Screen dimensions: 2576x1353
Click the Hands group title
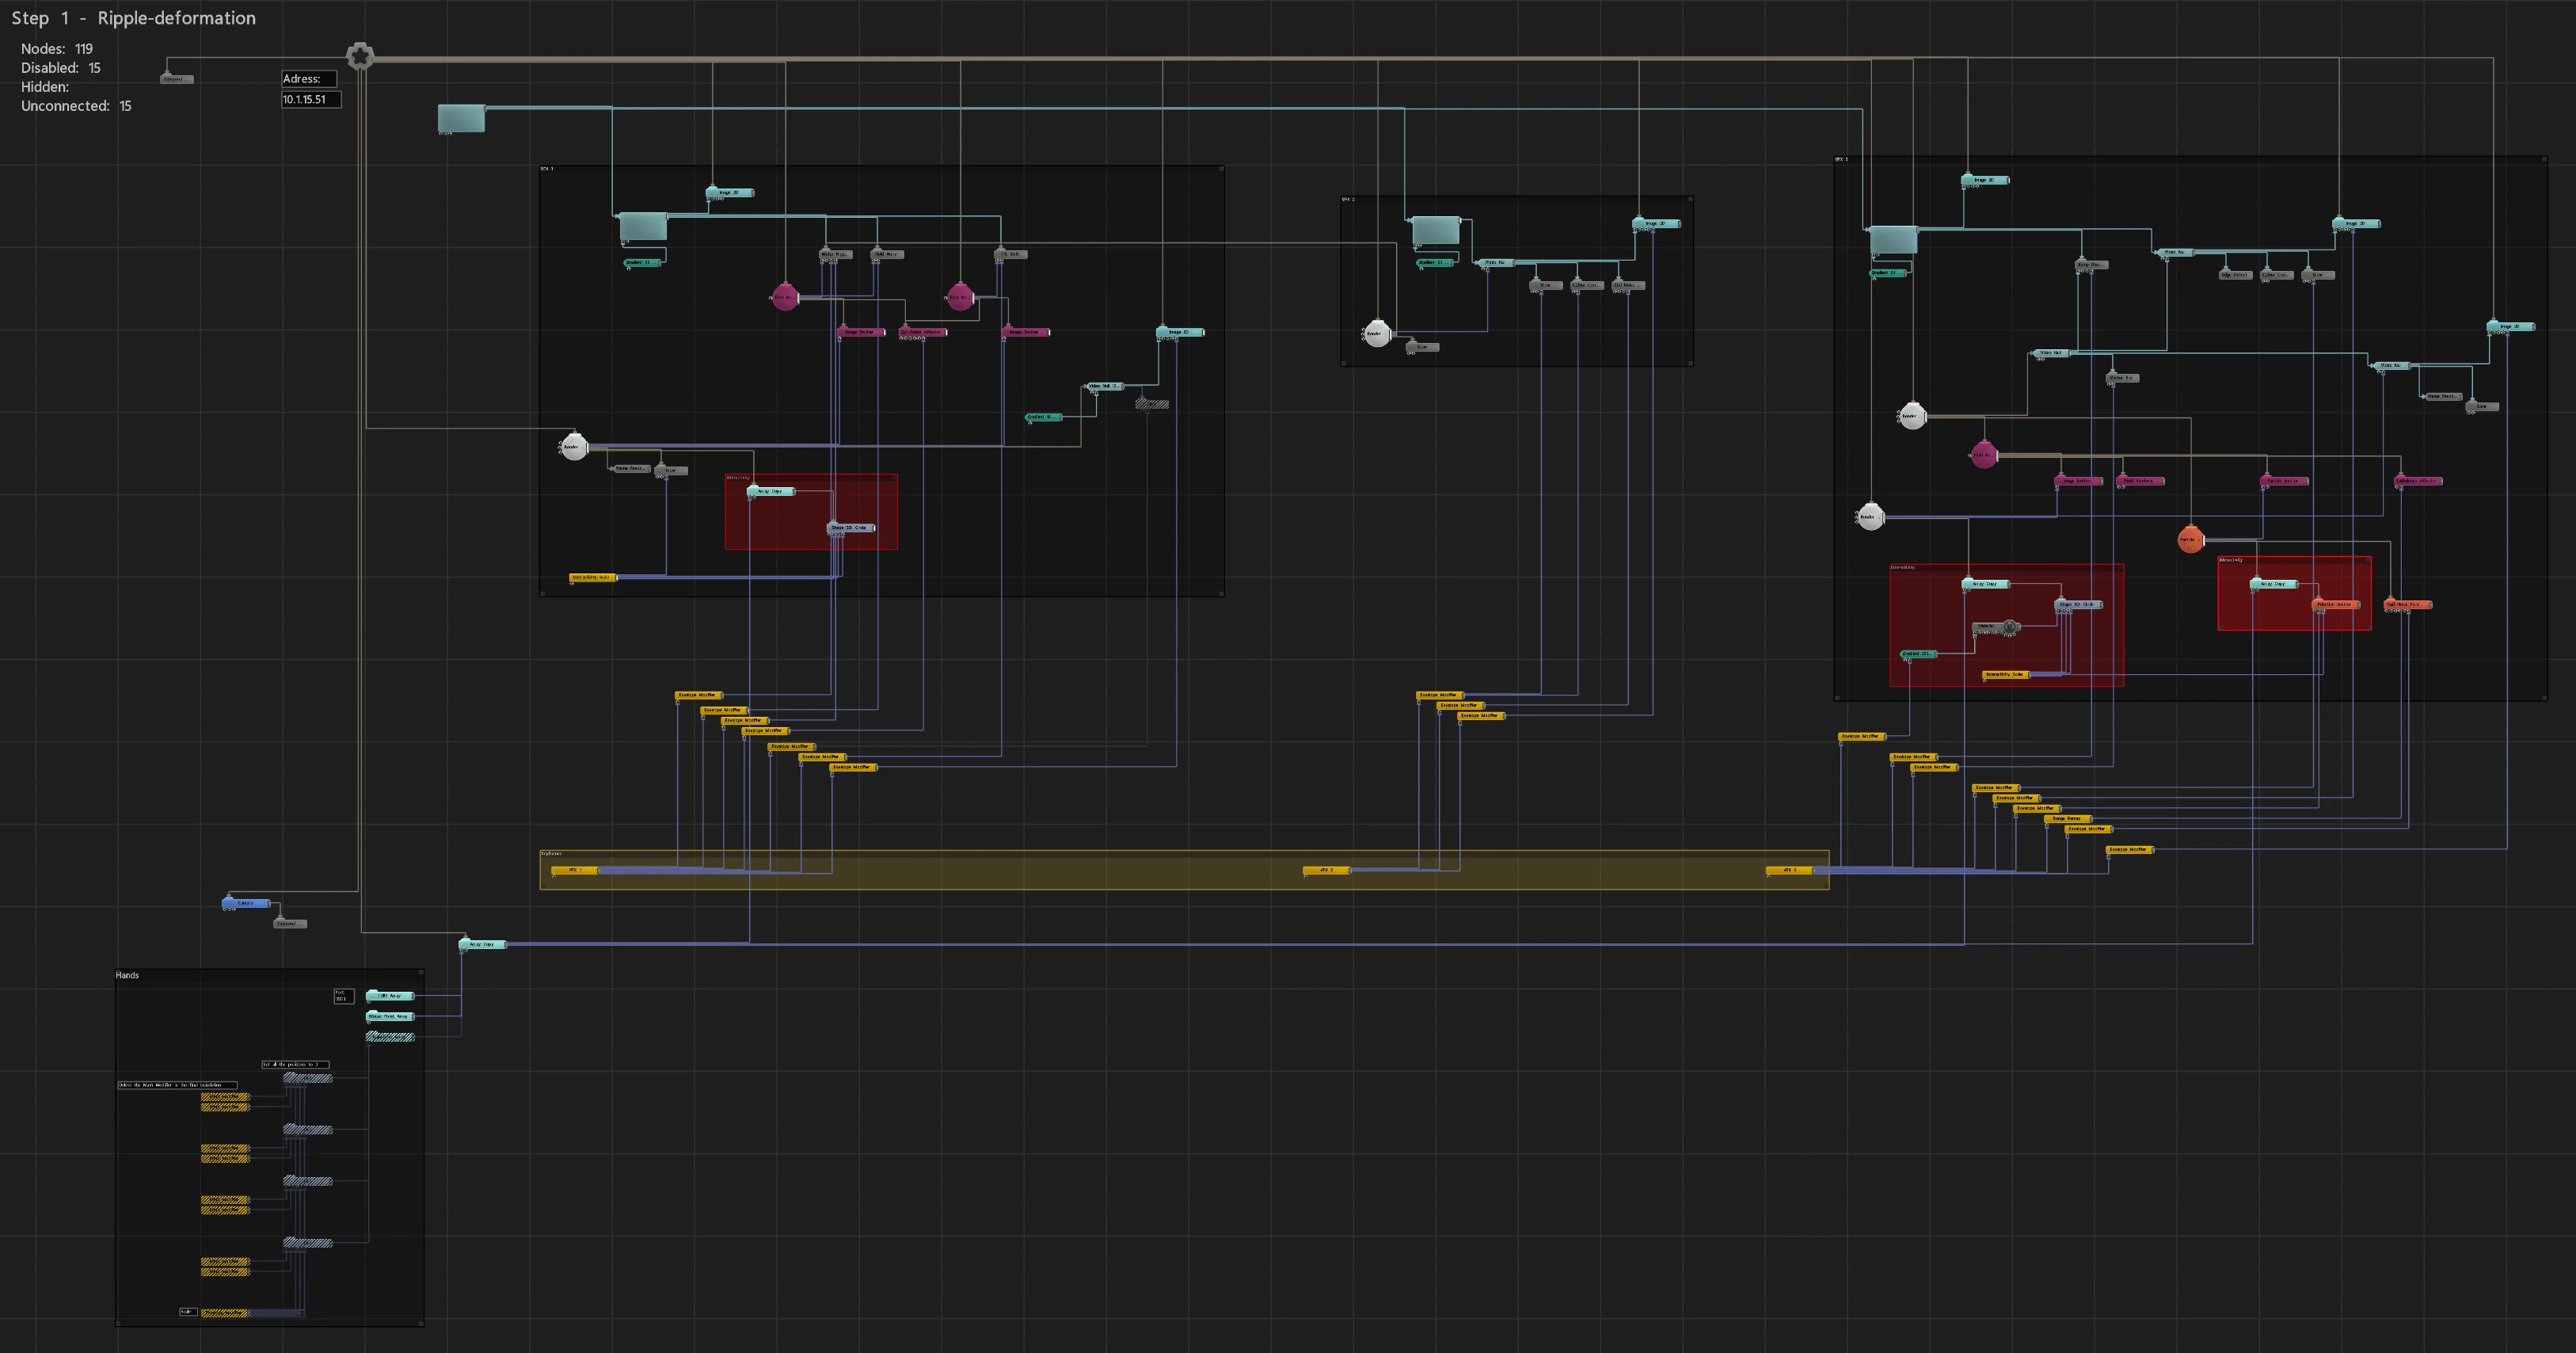127,975
